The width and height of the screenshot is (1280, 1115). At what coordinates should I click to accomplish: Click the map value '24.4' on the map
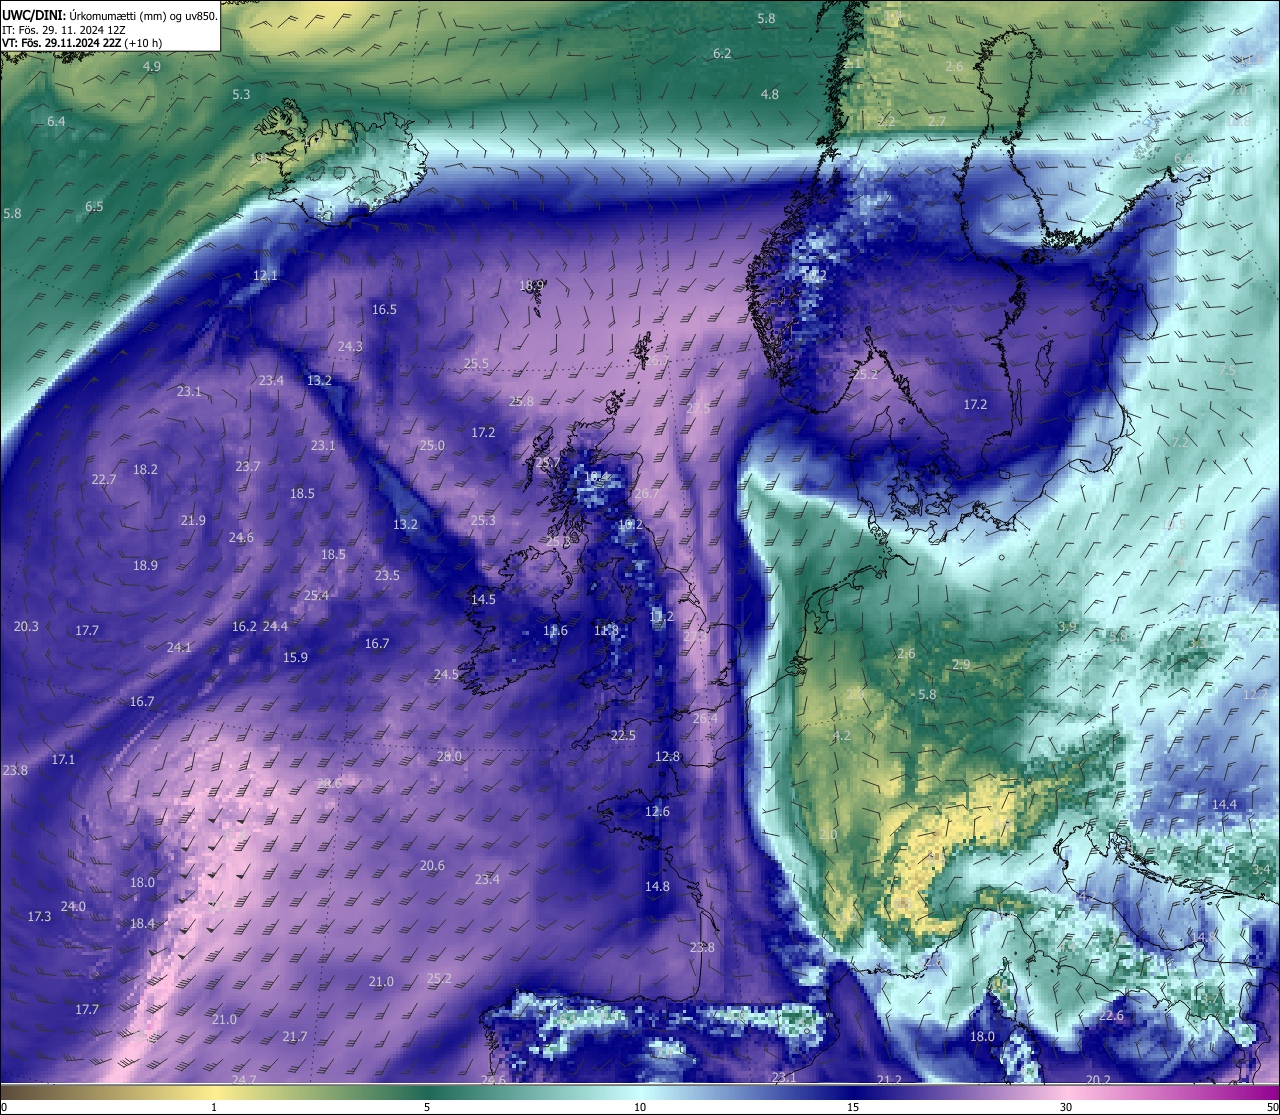click(x=275, y=627)
